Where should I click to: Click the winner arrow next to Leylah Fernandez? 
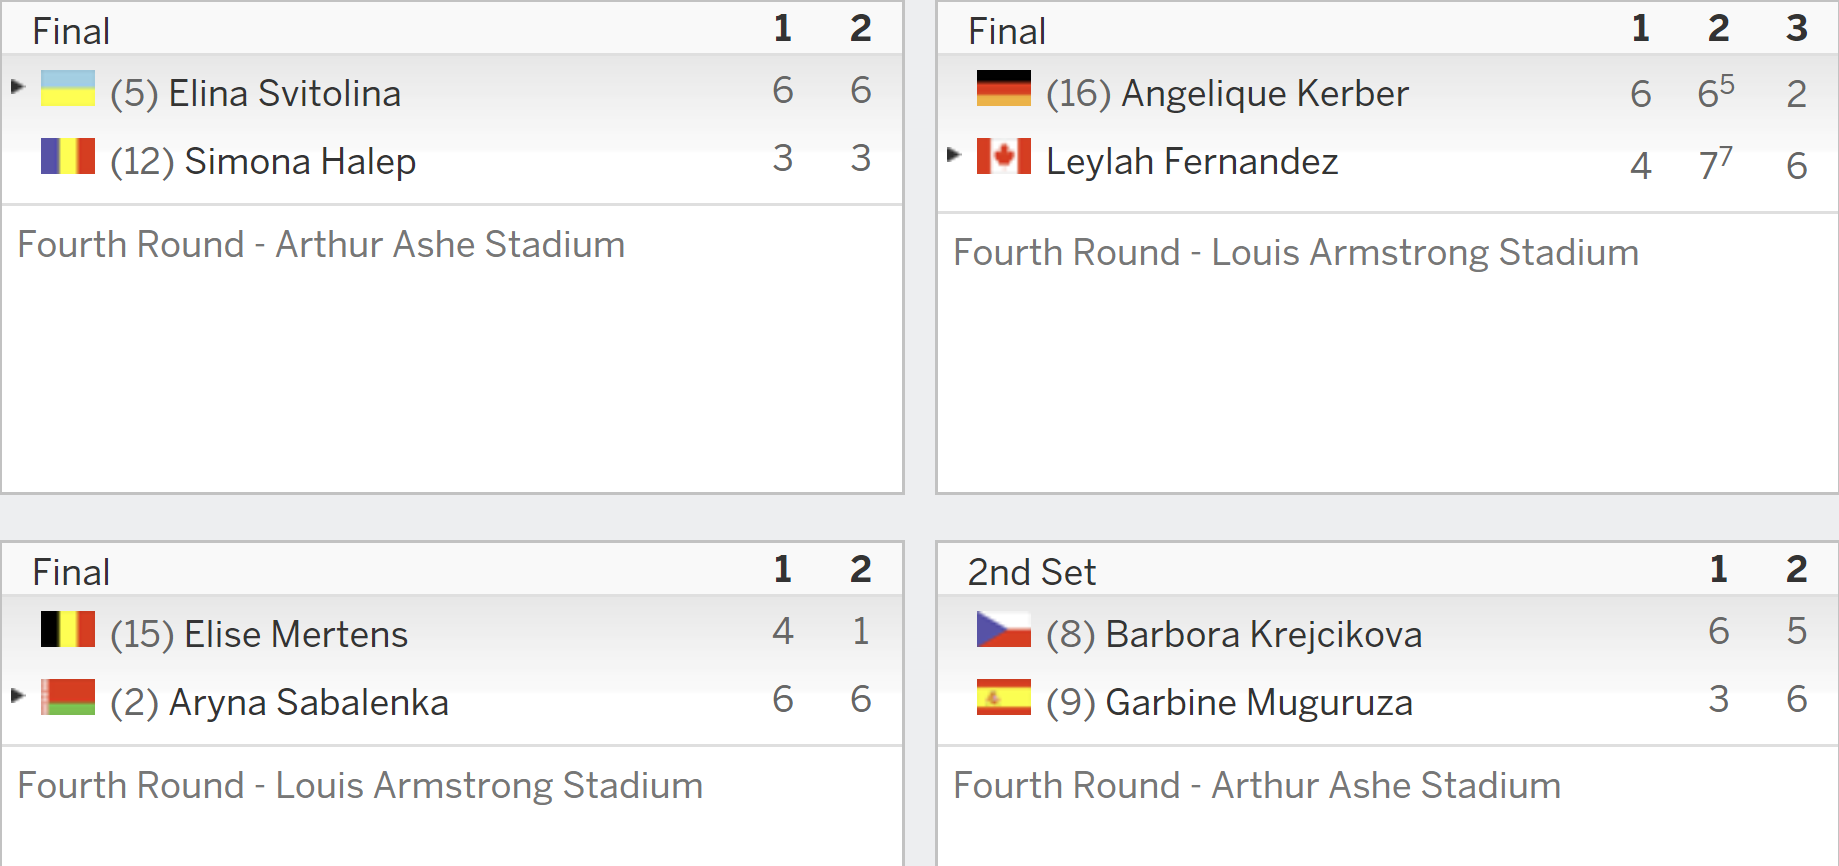point(953,154)
